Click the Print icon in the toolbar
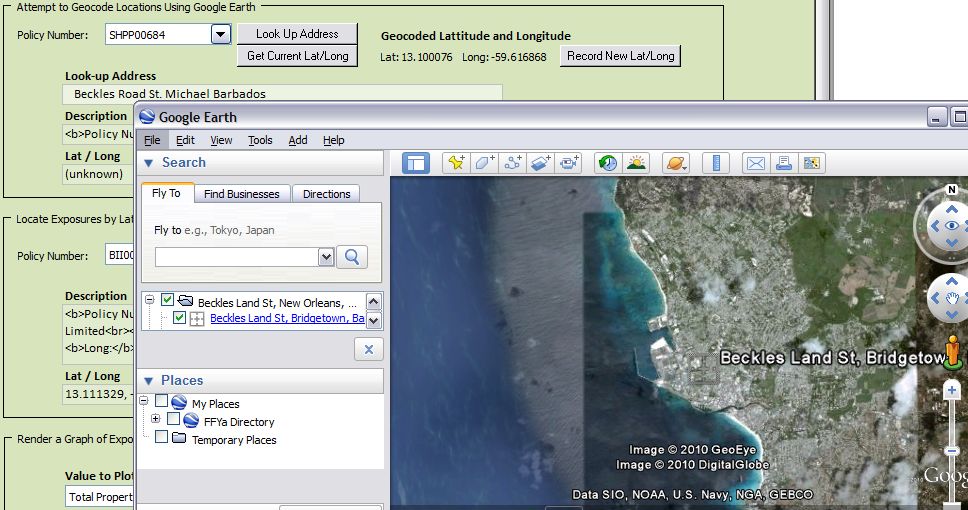The image size is (968, 510). 784,163
